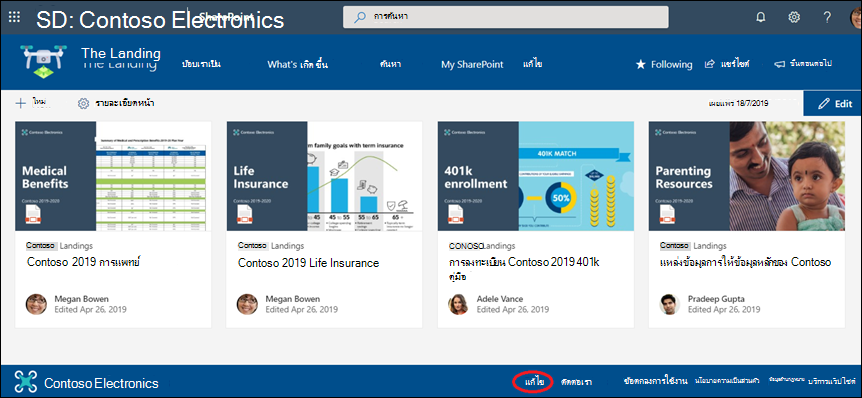
Task: Open the What's เกิดขึ้น navigation item
Action: click(x=297, y=64)
